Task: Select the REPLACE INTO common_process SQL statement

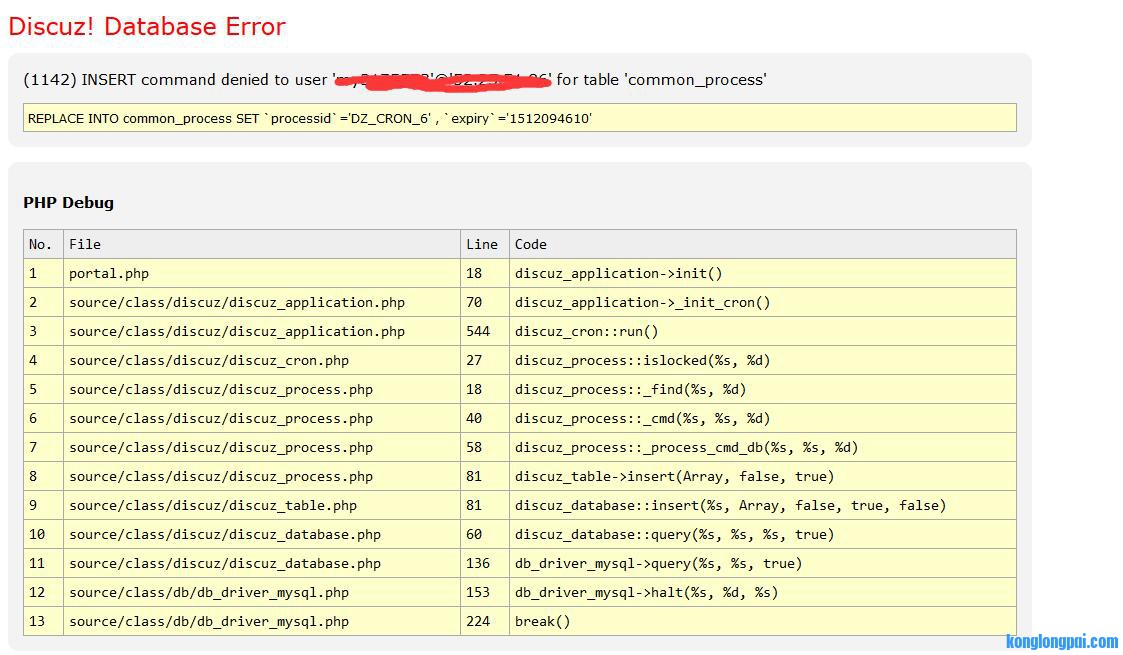Action: 519,118
